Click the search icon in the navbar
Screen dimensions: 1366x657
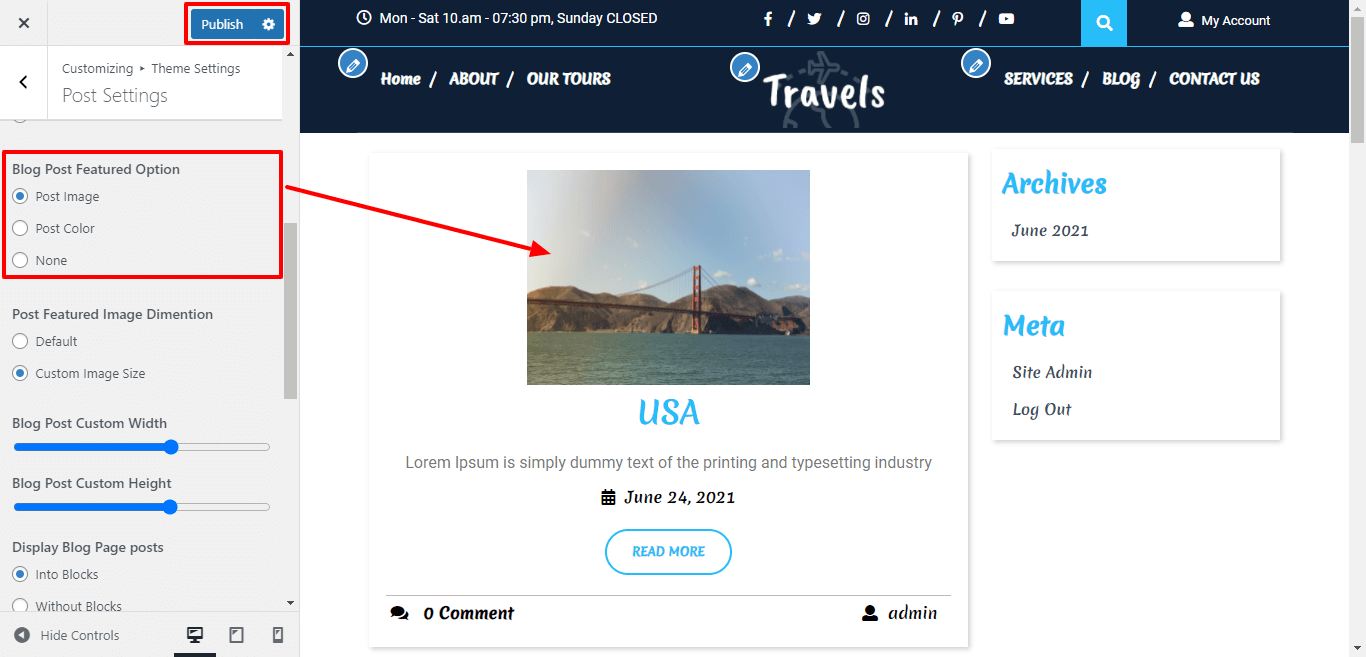click(1103, 22)
